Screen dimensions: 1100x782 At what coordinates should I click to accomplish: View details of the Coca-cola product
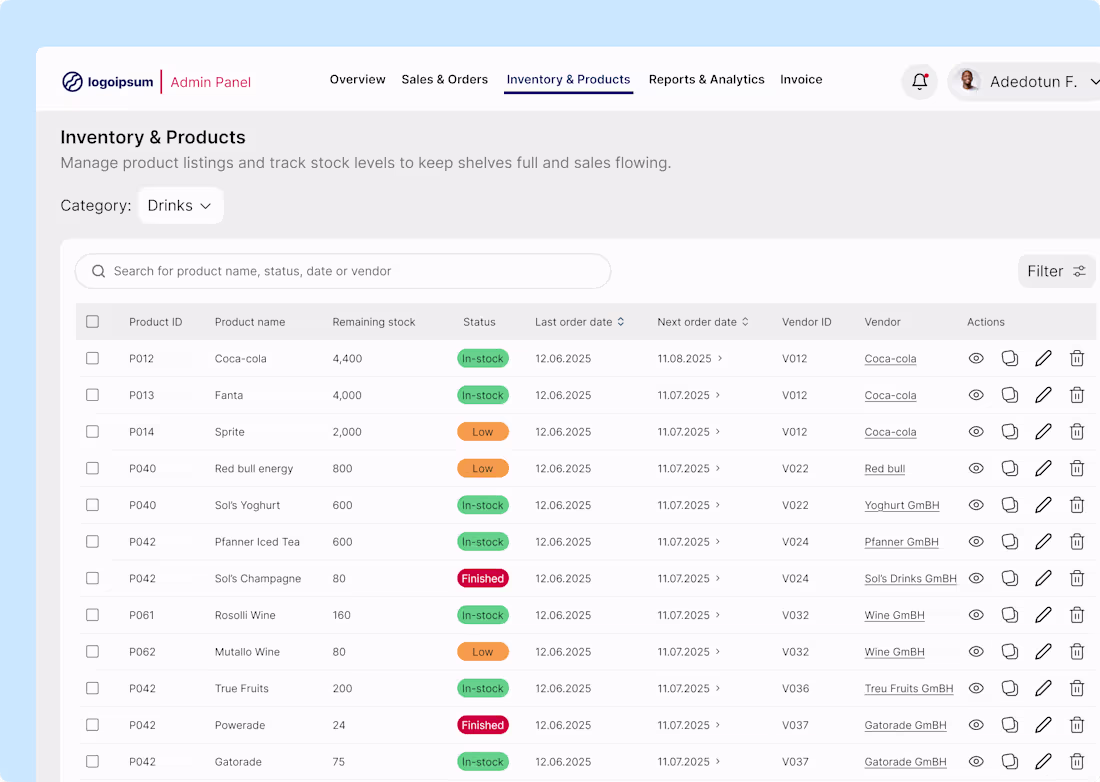click(976, 358)
